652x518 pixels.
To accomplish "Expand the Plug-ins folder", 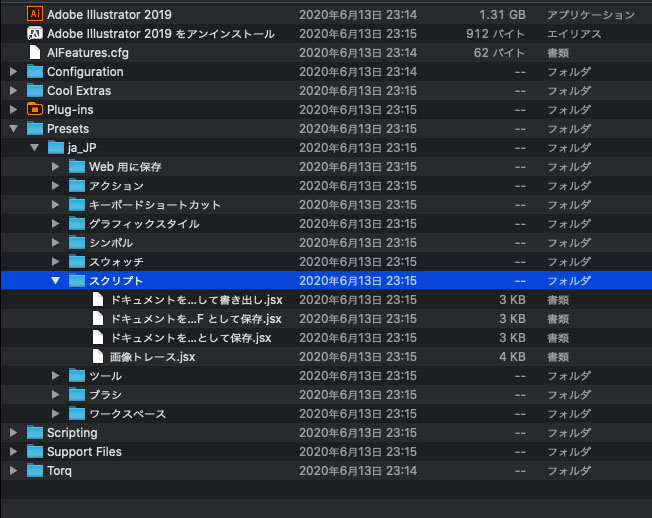I will tap(13, 110).
